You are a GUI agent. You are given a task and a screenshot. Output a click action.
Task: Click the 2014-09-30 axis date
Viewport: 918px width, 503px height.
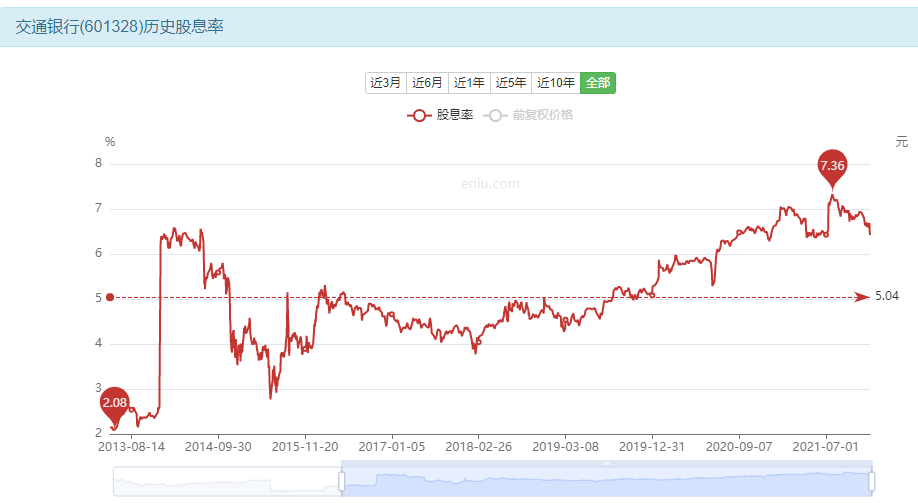218,447
